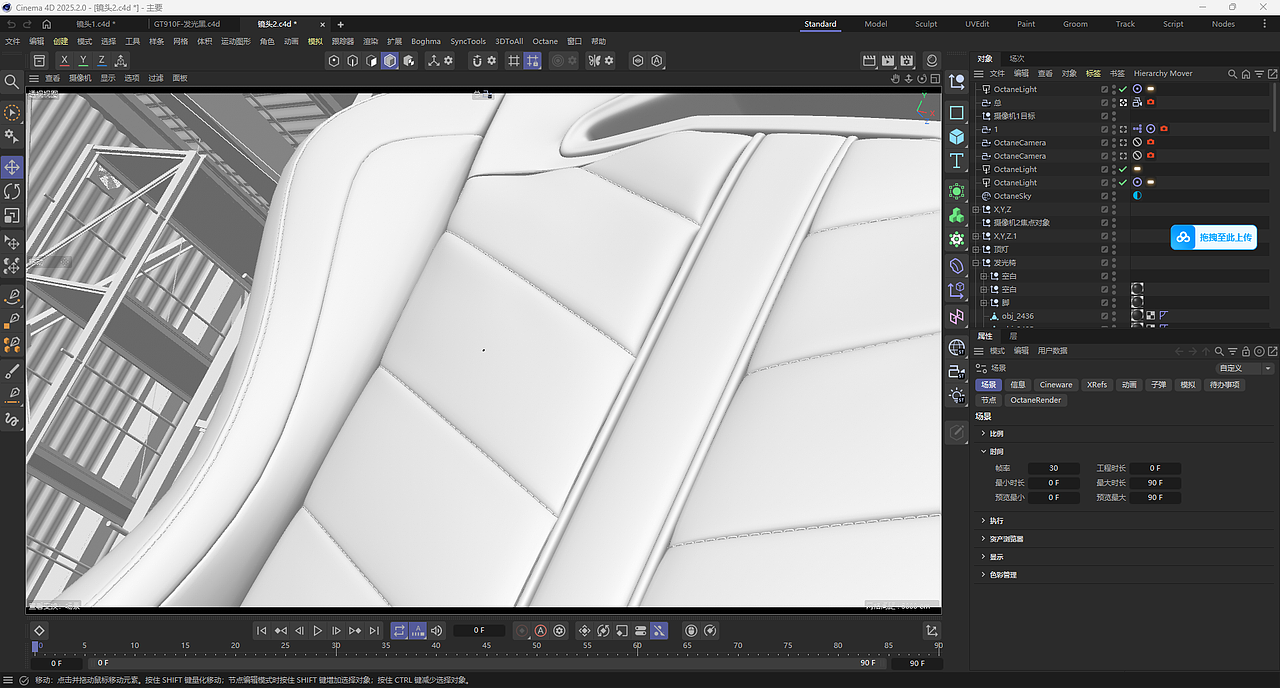Select the 摄像机1目标 object
1280x688 pixels.
(1014, 116)
